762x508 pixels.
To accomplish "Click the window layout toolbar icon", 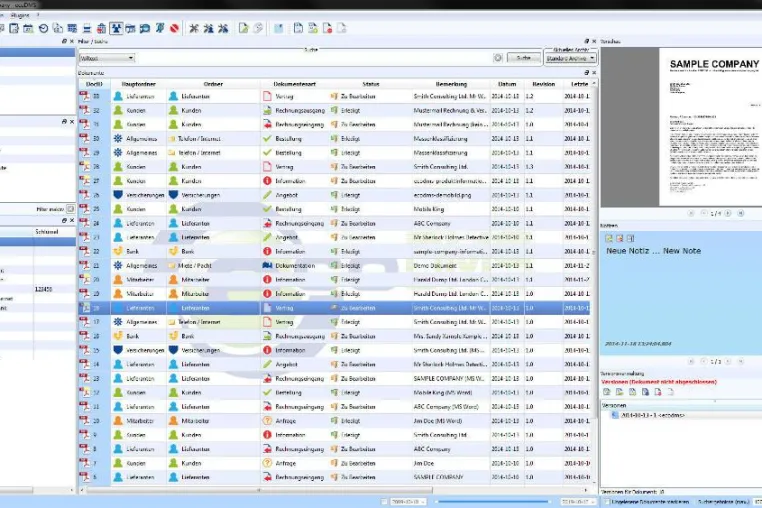I will [x=130, y=28].
